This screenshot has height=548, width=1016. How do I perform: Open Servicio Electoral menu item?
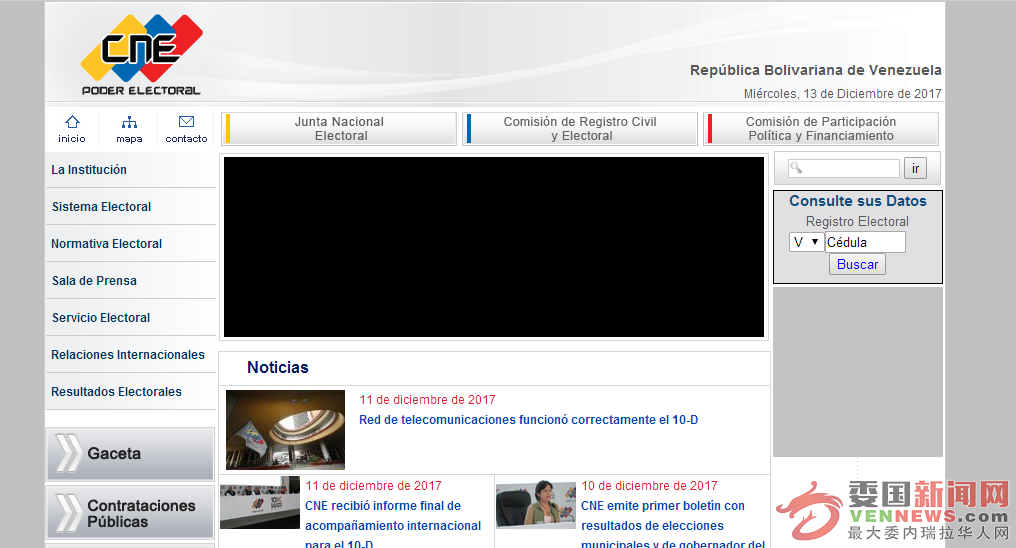[x=131, y=317]
